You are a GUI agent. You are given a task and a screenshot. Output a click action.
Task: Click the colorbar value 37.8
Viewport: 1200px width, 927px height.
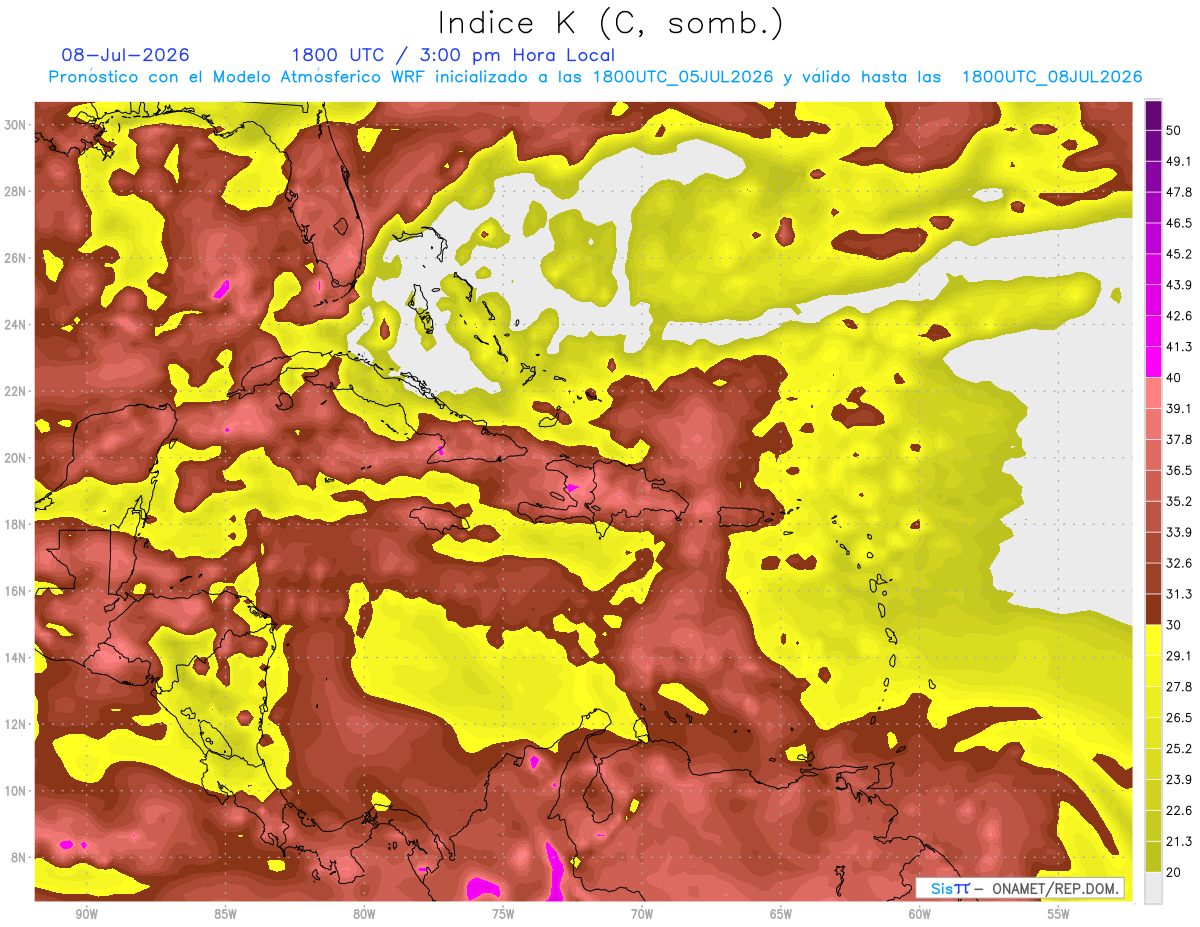coord(1180,440)
